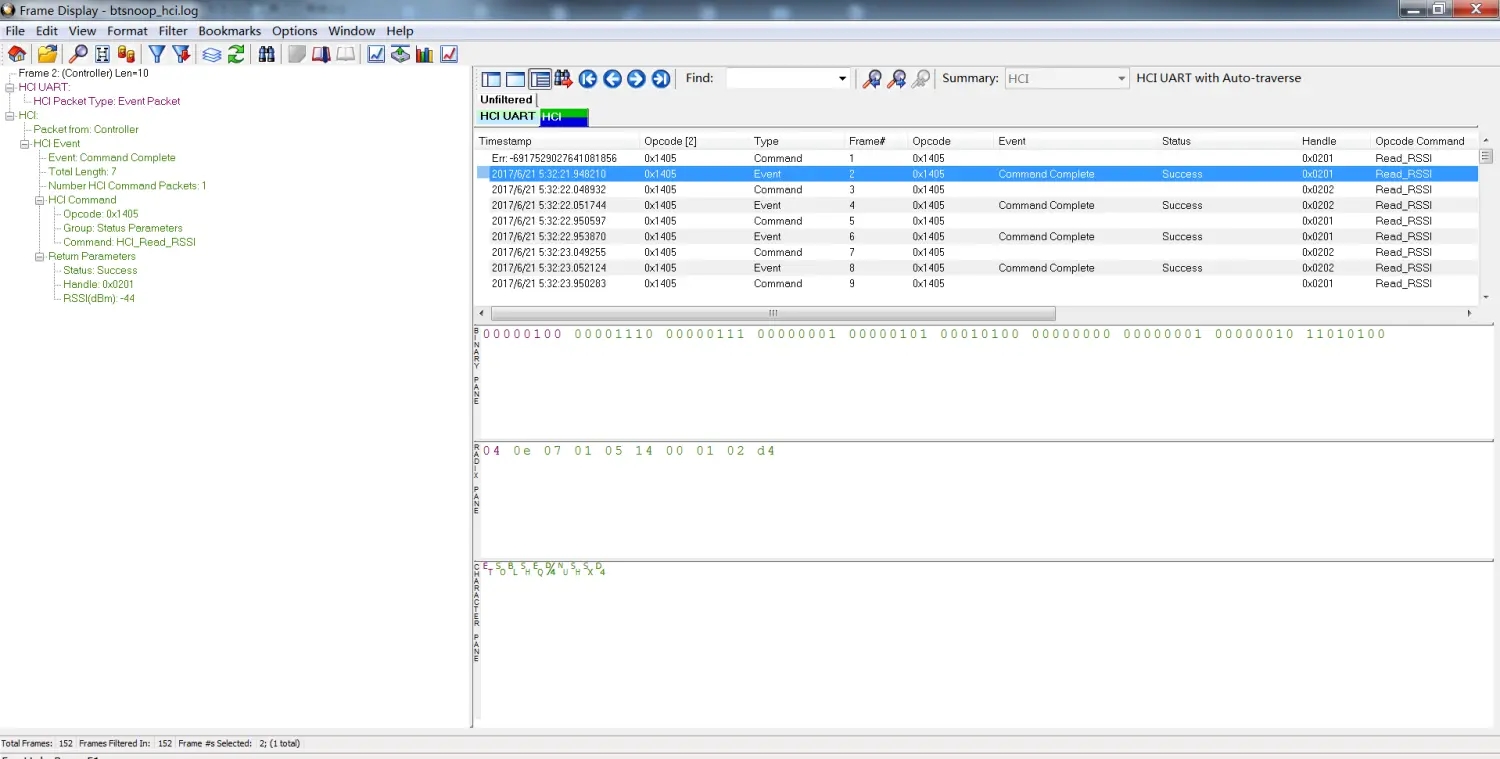Click the green circular arrows reload icon
The image size is (1500, 759).
(x=236, y=54)
